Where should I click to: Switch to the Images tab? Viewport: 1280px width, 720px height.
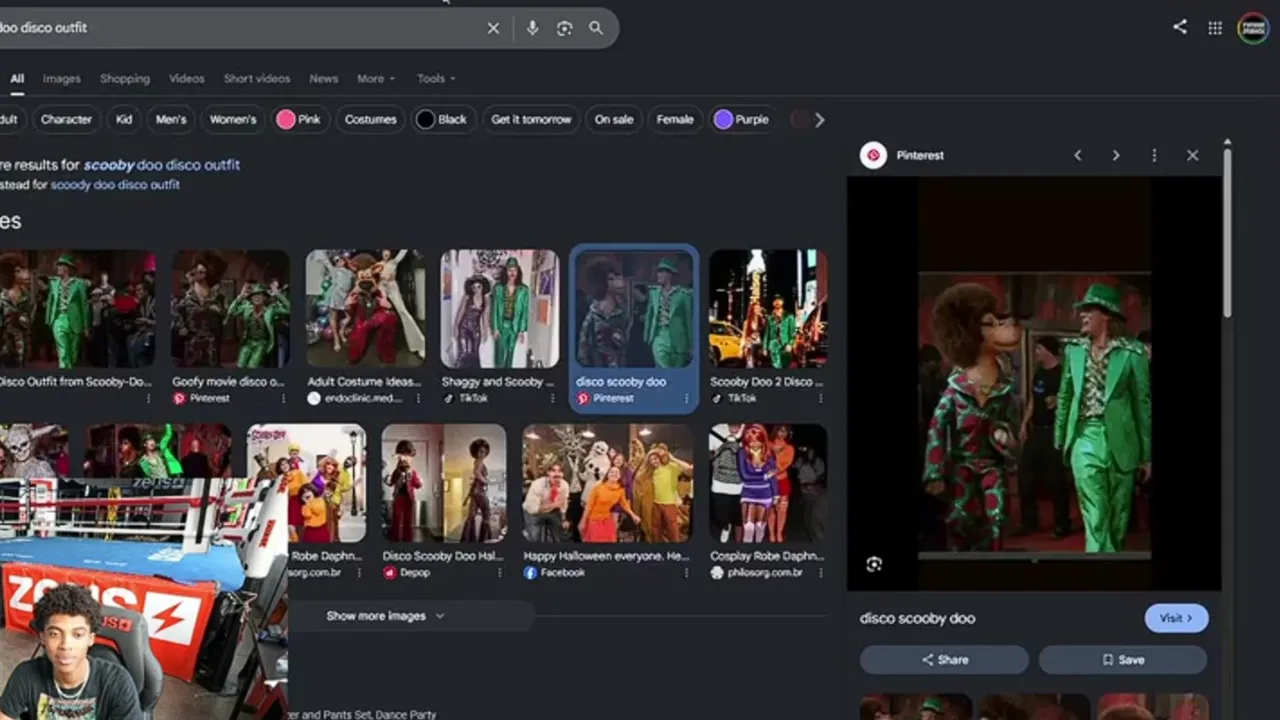tap(61, 79)
